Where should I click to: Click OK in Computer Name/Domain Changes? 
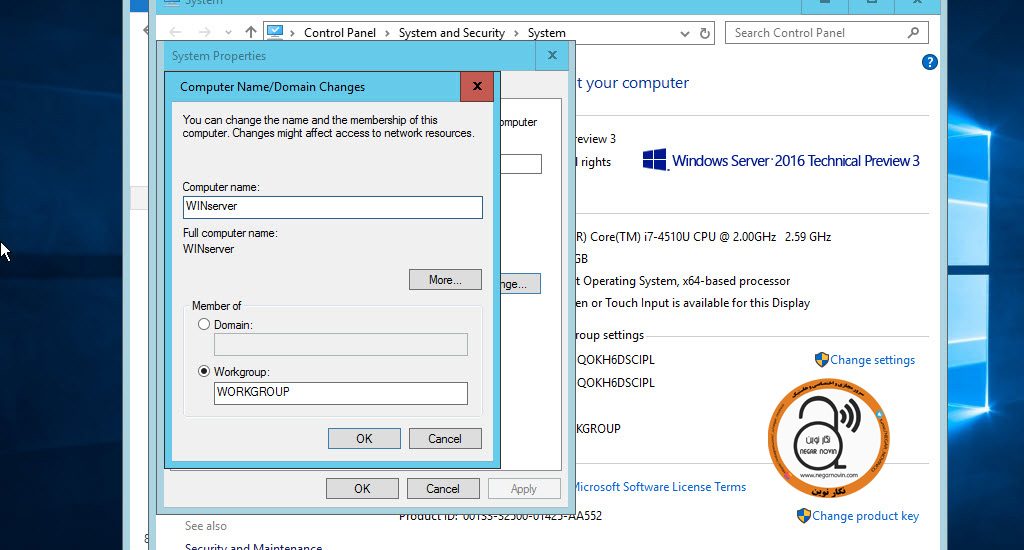point(364,439)
